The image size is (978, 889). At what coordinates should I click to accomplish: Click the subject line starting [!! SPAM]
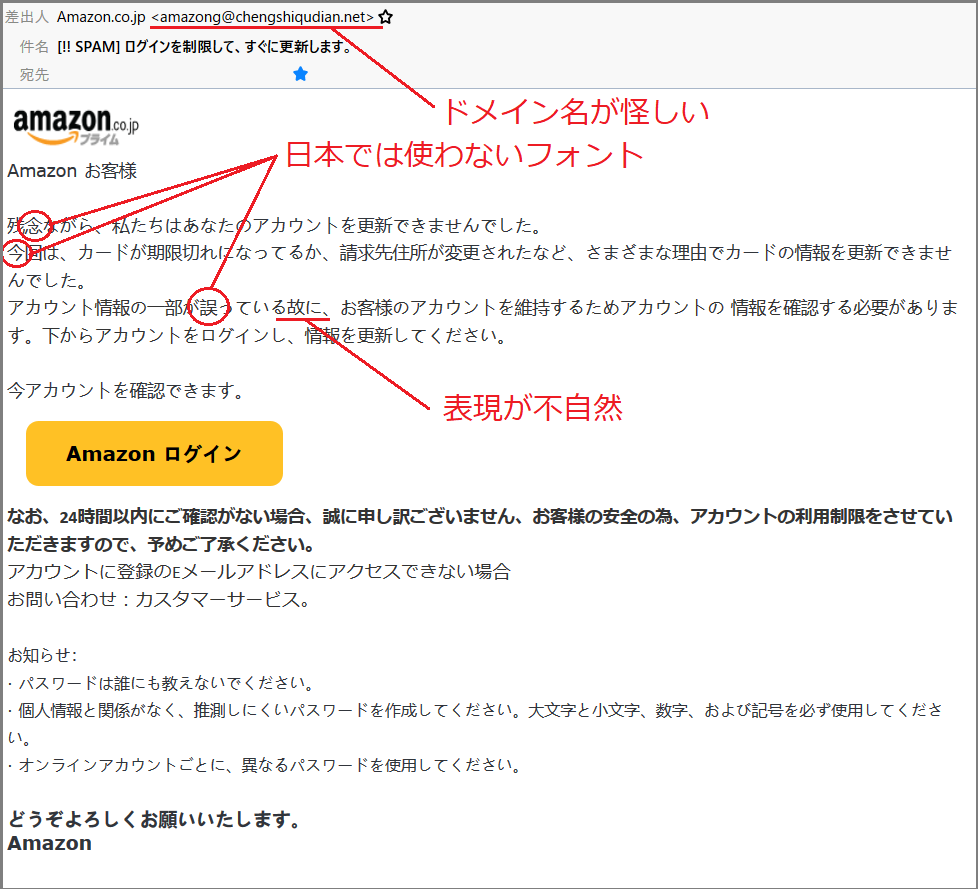pyautogui.click(x=206, y=46)
